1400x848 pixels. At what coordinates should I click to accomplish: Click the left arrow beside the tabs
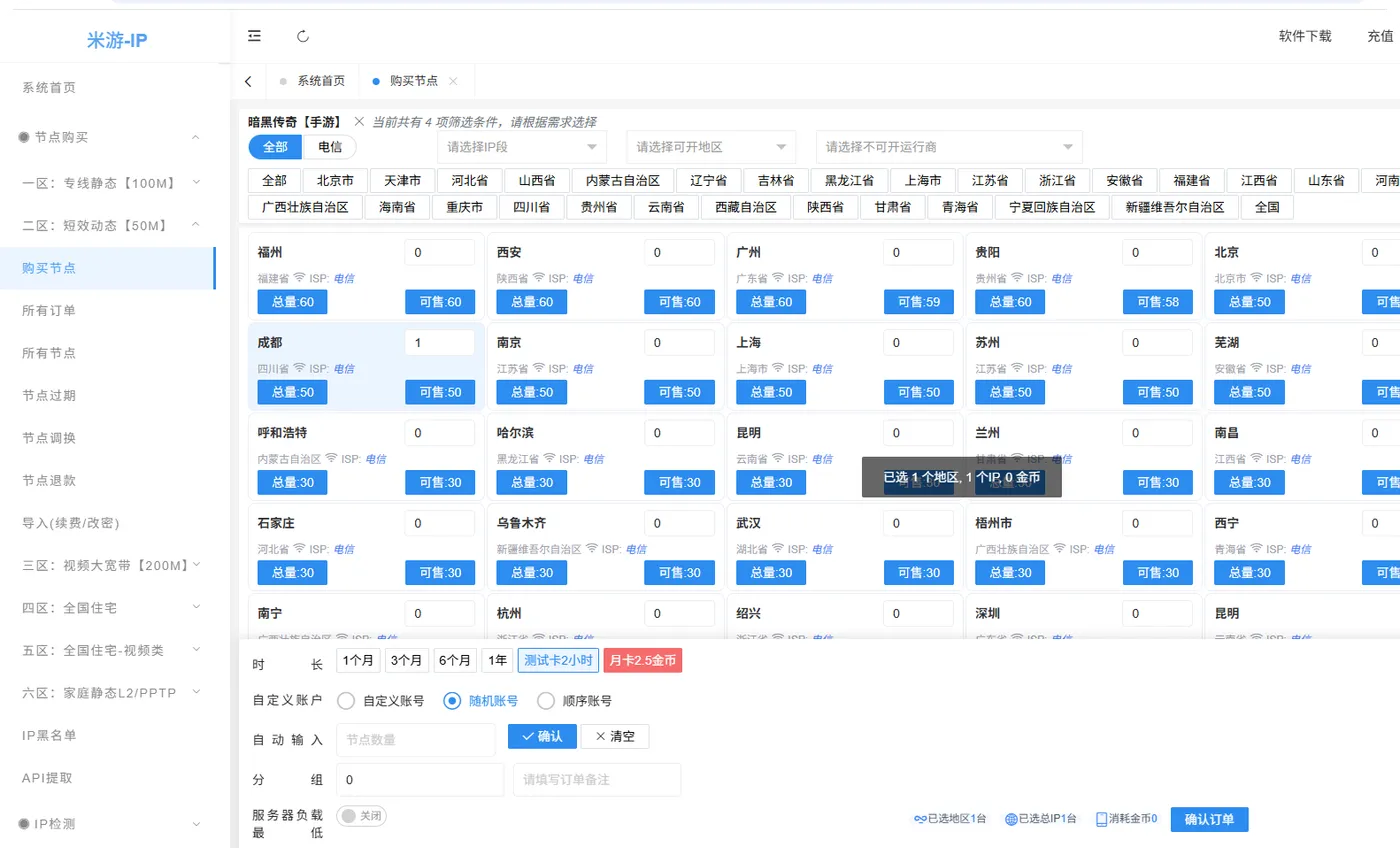(x=248, y=81)
